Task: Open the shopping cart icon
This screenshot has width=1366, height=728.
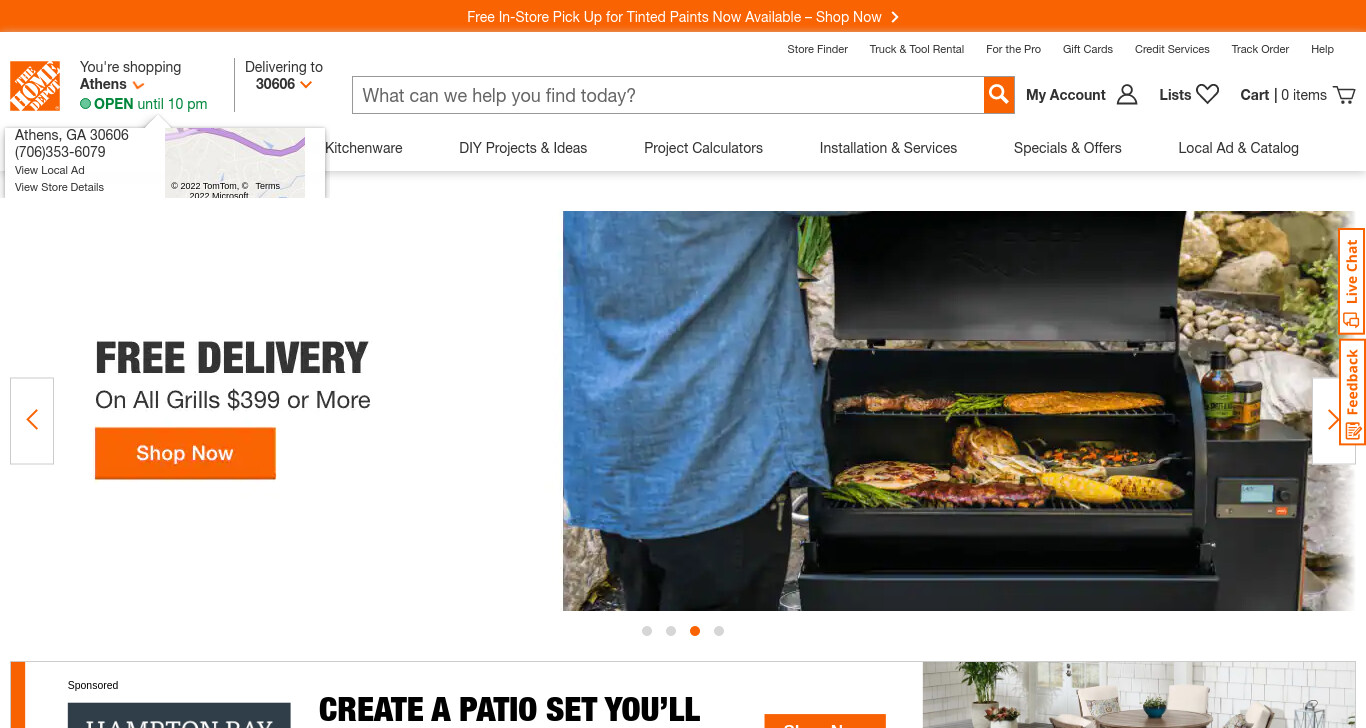Action: coord(1345,95)
